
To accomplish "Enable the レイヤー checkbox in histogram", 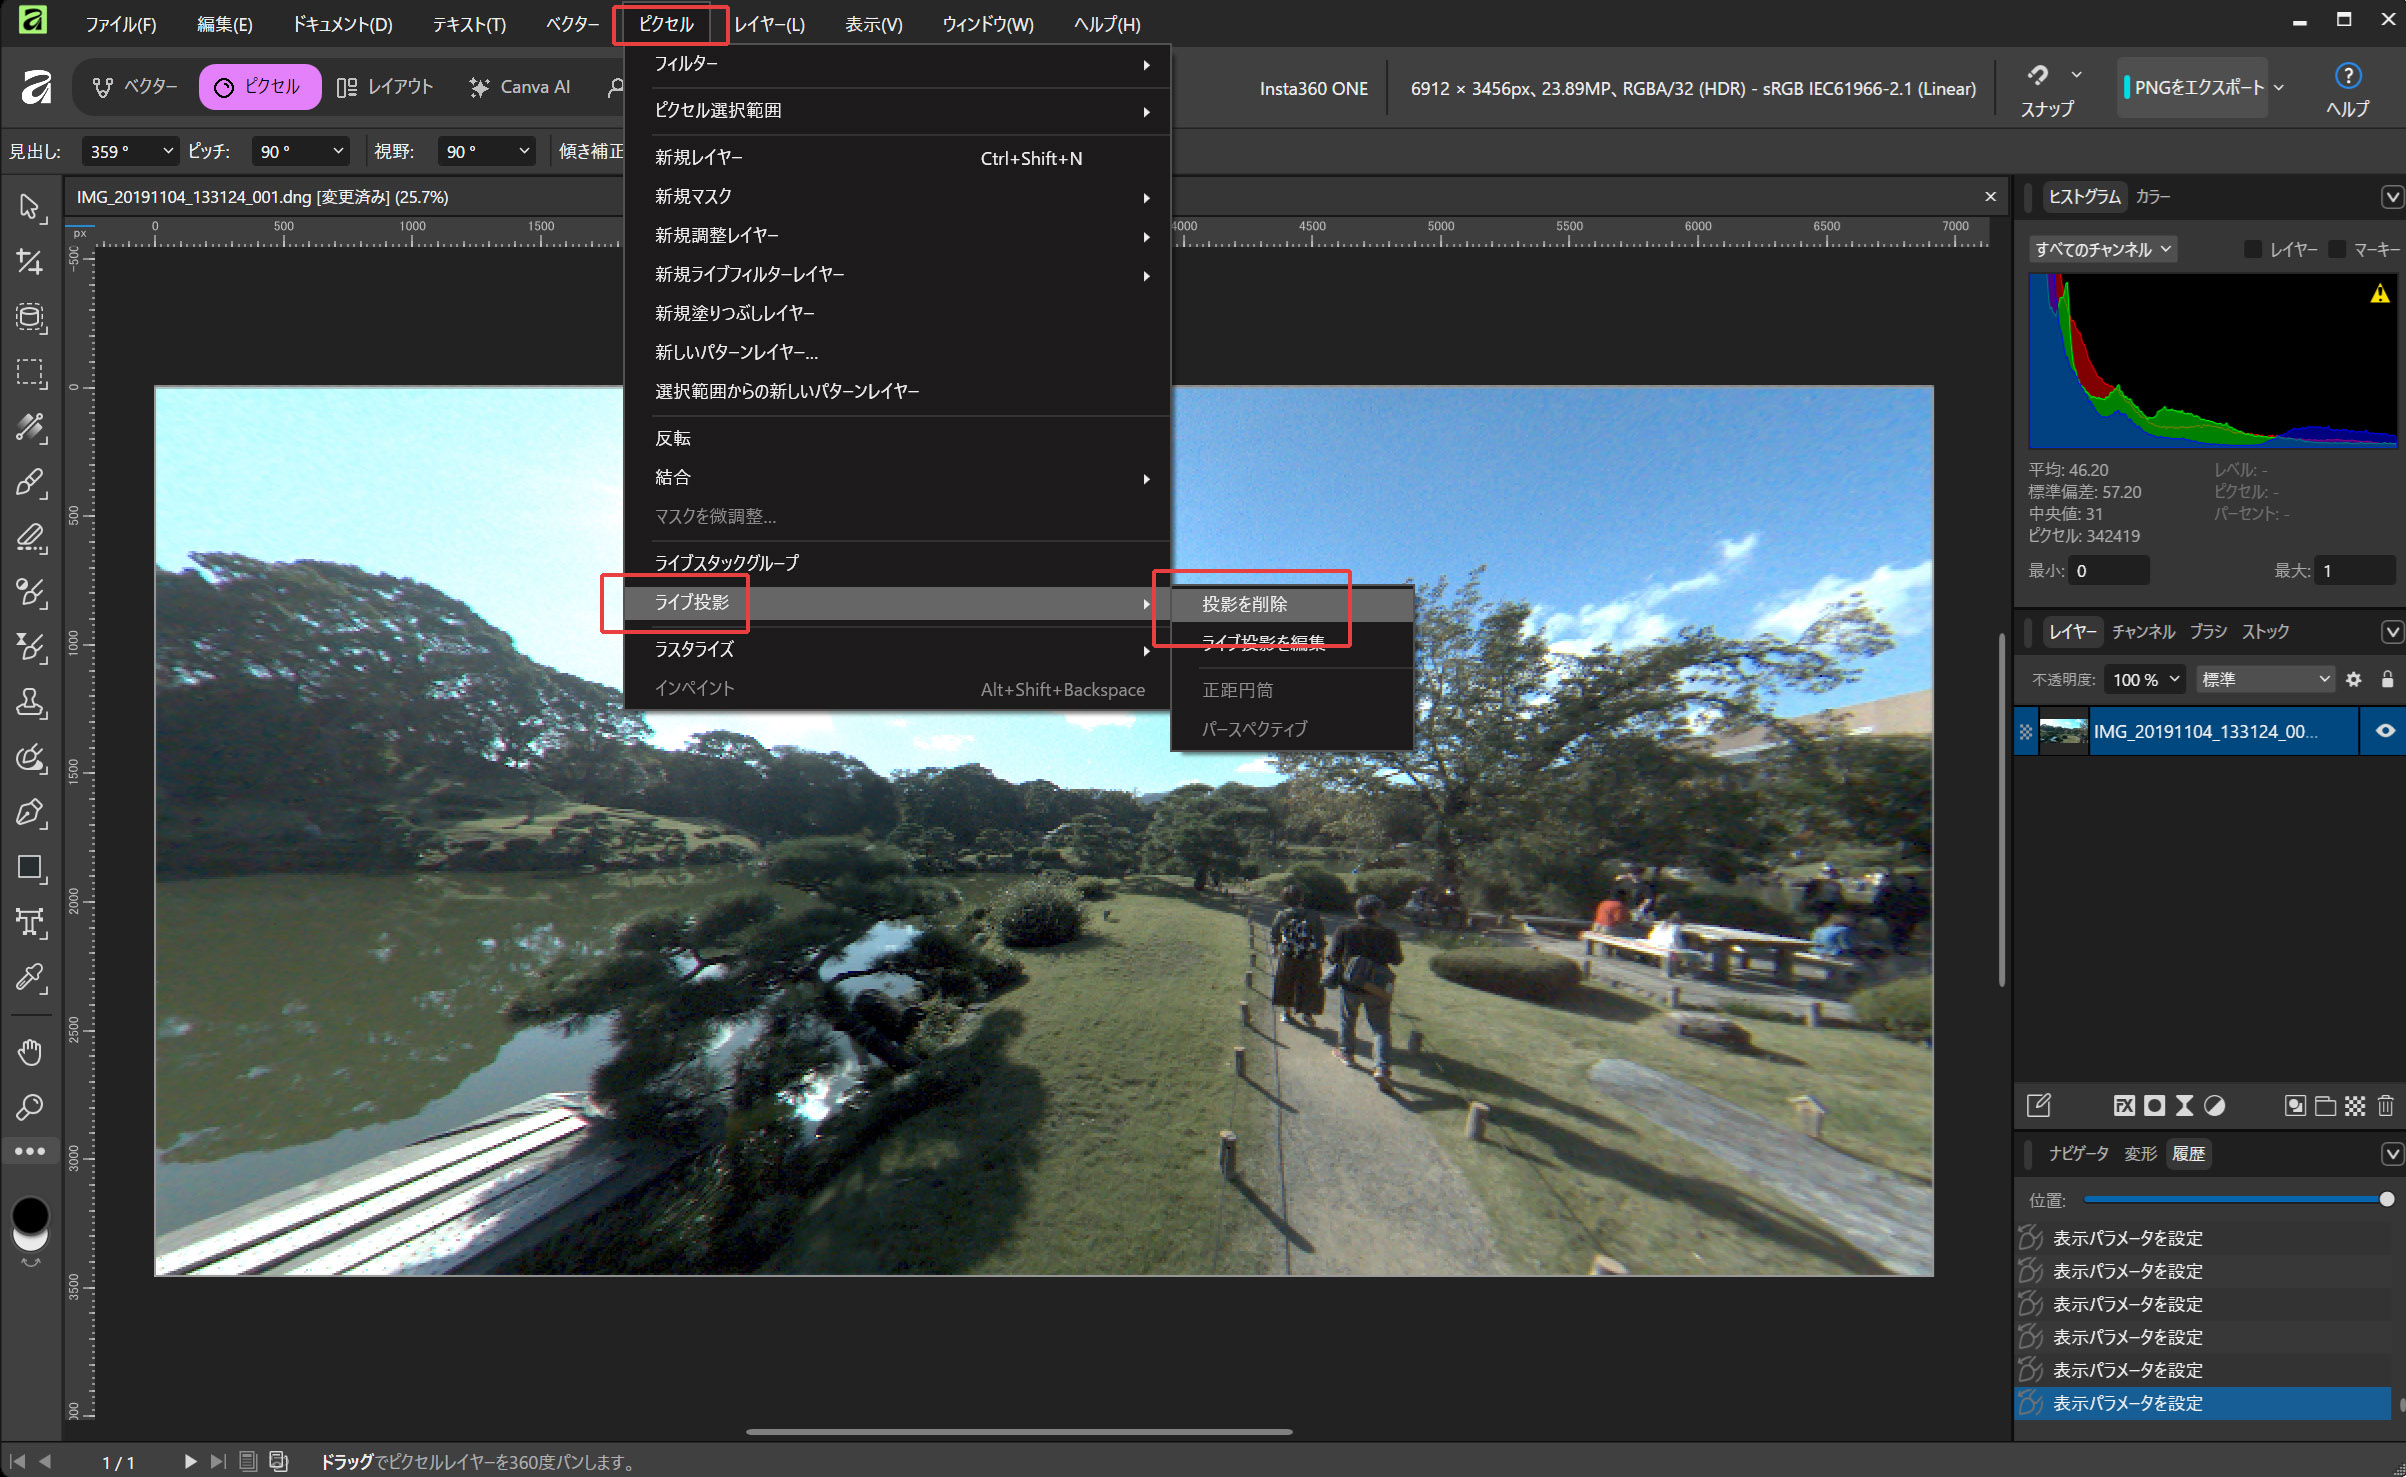I will [x=2253, y=249].
